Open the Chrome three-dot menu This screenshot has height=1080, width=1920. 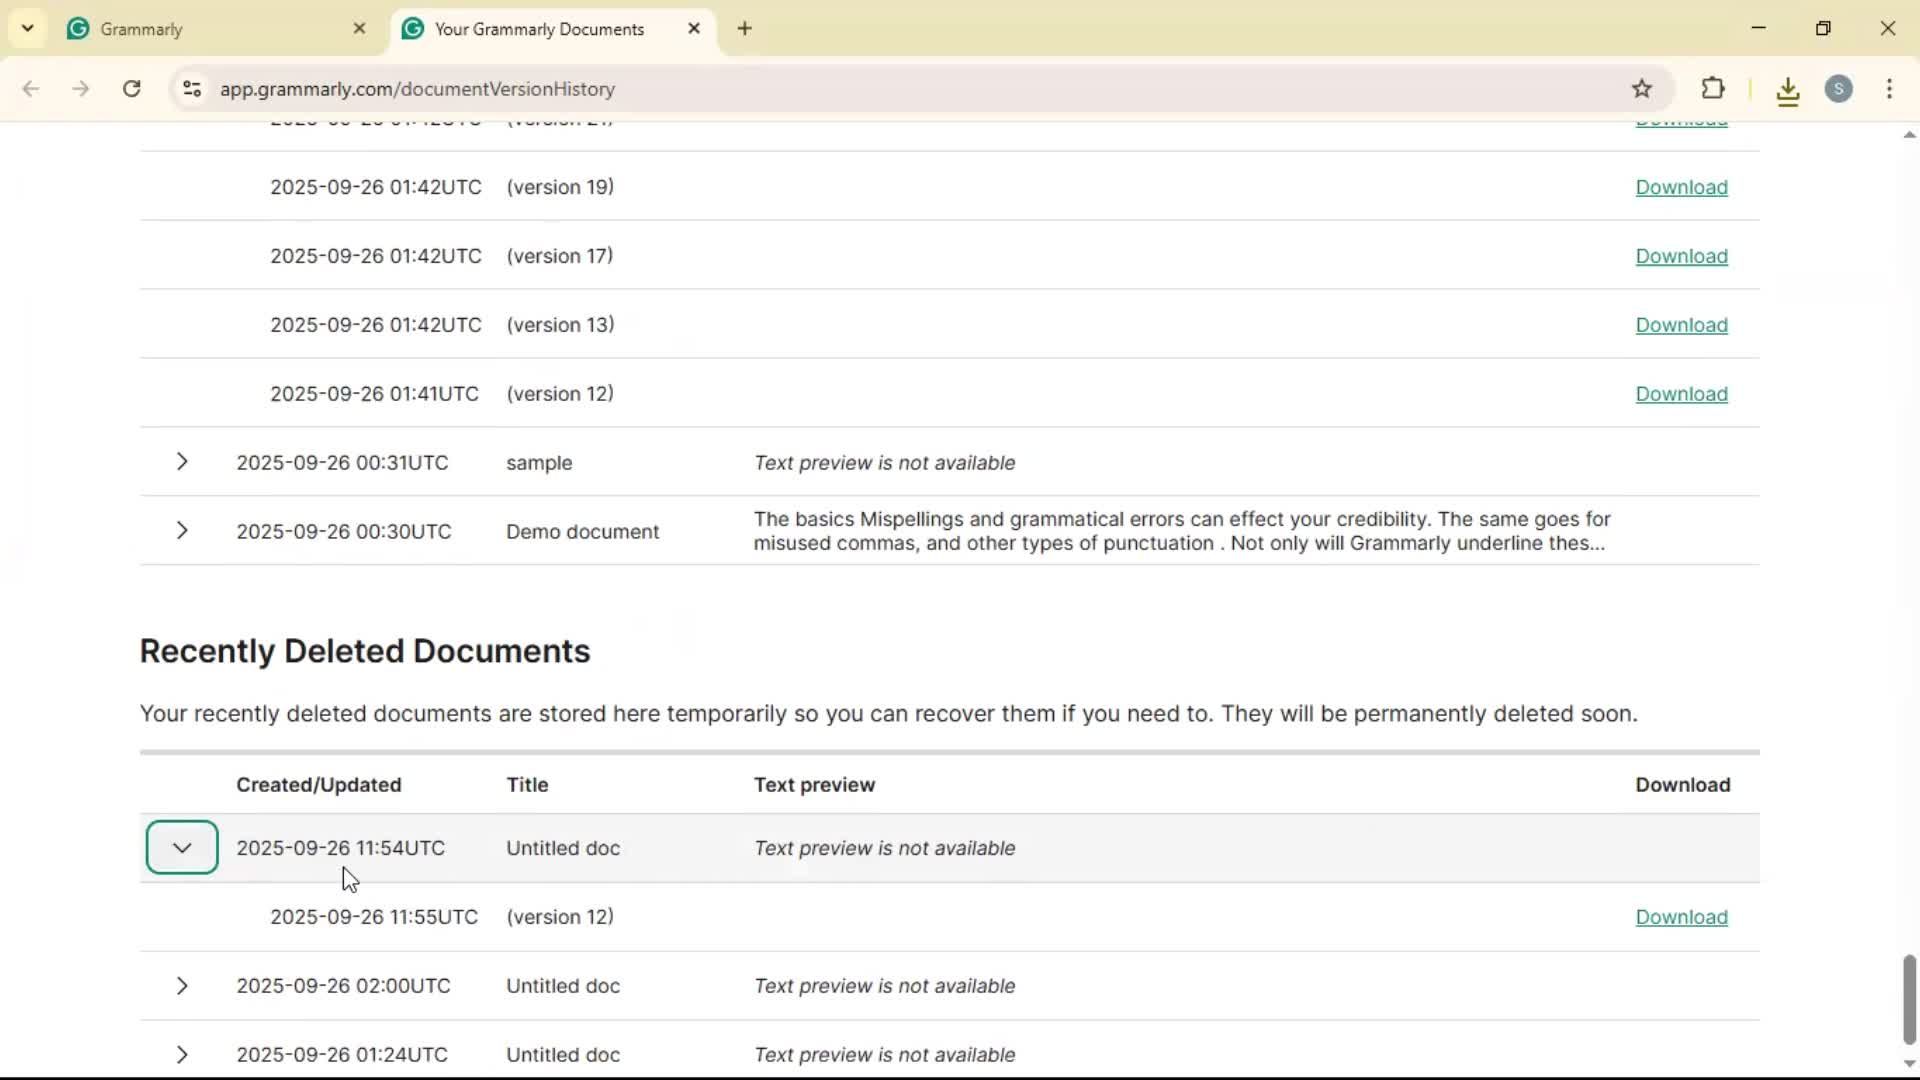tap(1889, 88)
